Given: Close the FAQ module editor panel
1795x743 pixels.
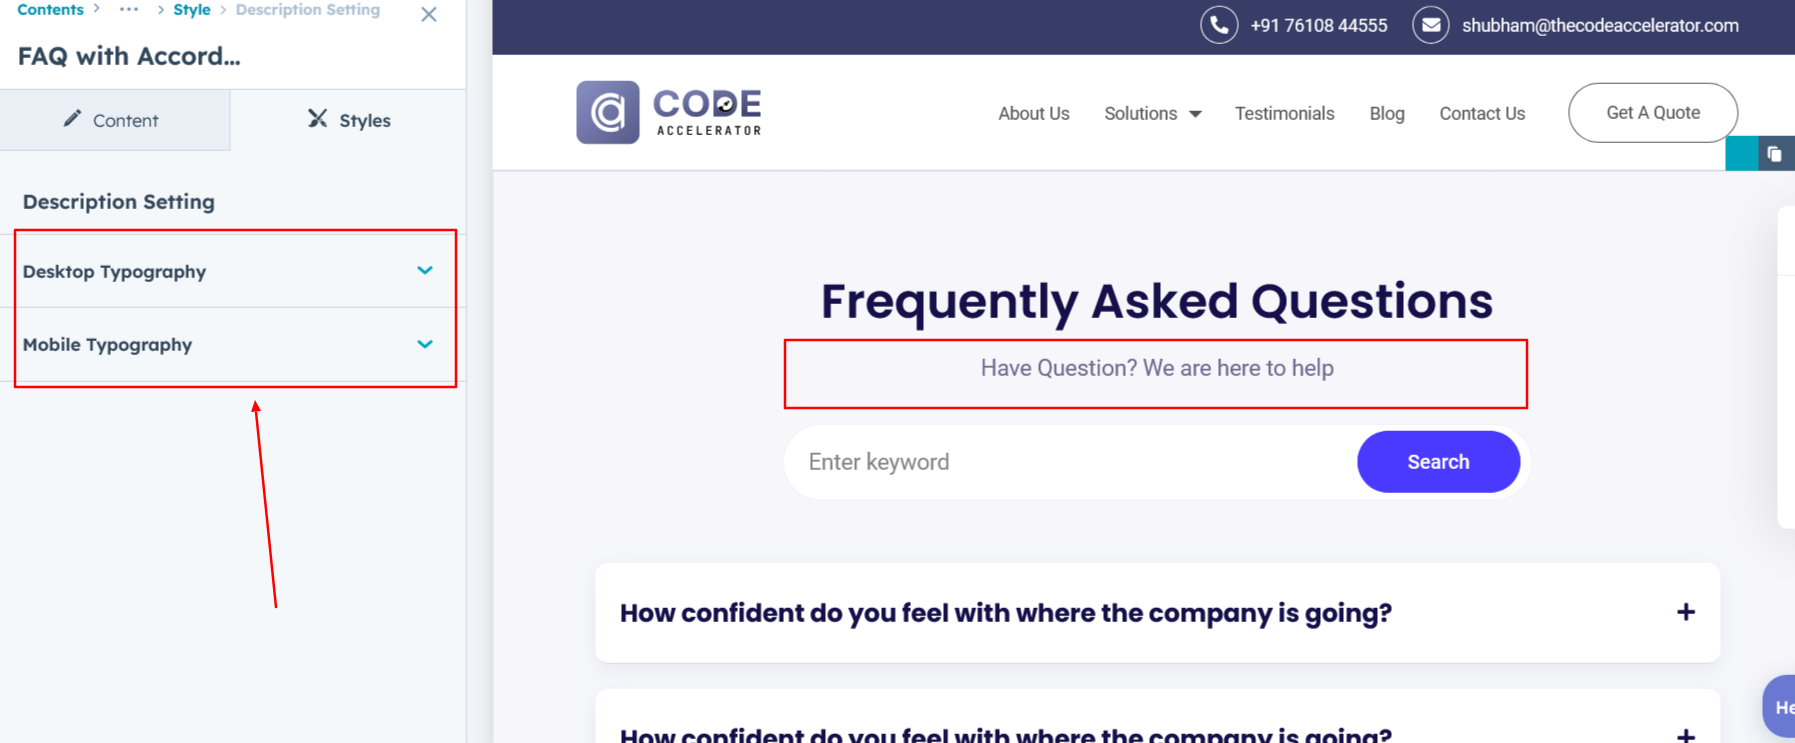Looking at the screenshot, I should coord(429,15).
